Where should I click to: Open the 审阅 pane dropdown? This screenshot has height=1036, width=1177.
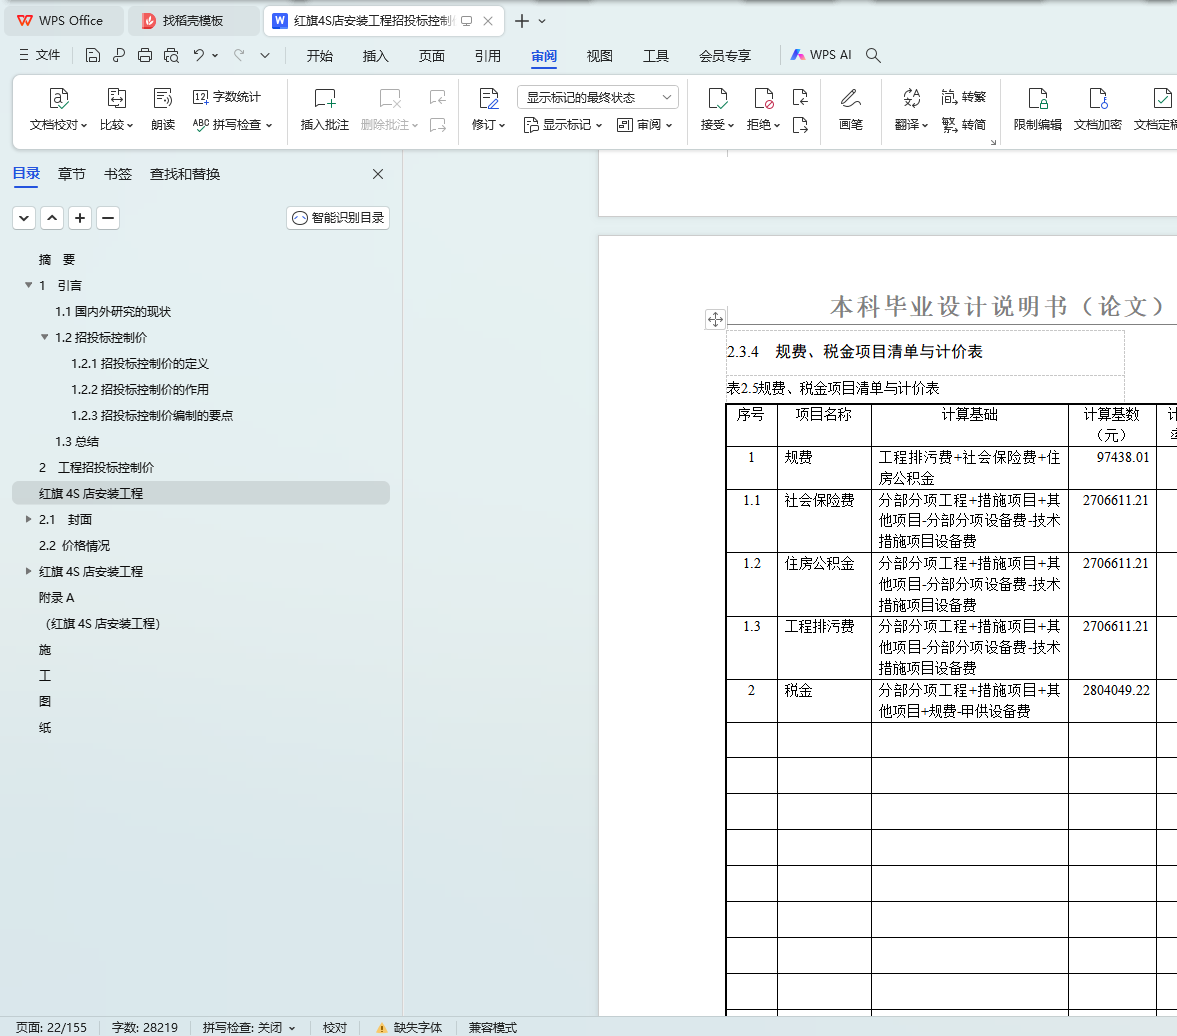[x=644, y=125]
